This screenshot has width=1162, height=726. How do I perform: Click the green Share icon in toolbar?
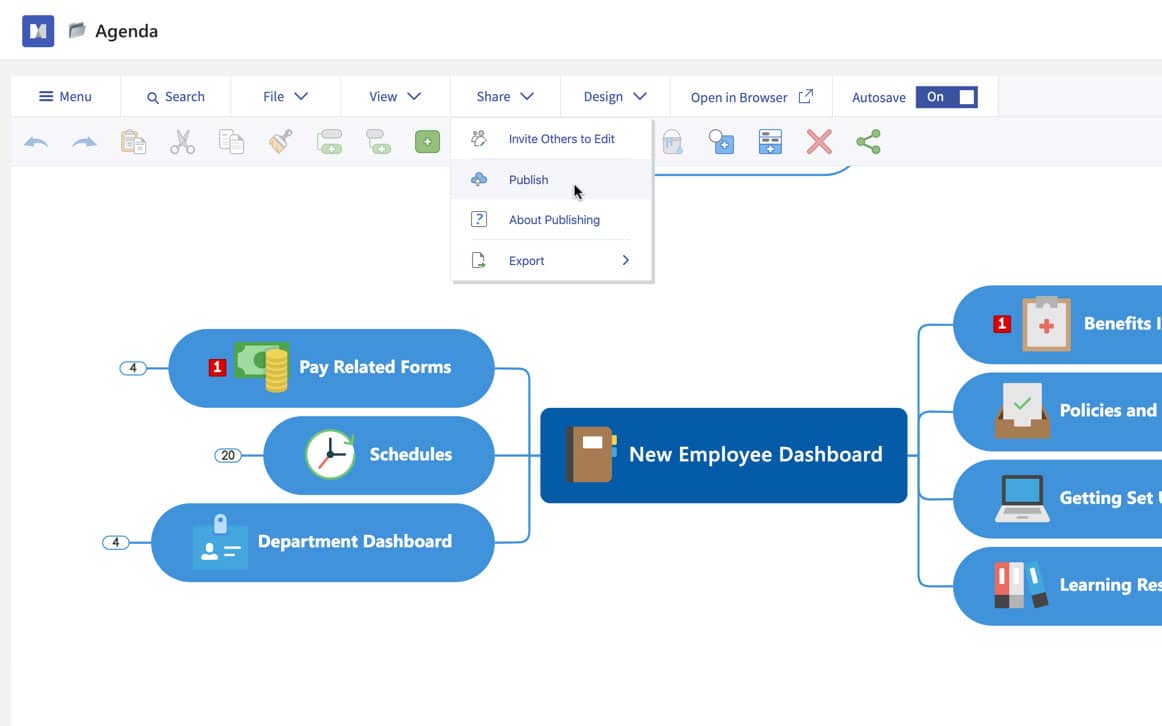pos(868,142)
